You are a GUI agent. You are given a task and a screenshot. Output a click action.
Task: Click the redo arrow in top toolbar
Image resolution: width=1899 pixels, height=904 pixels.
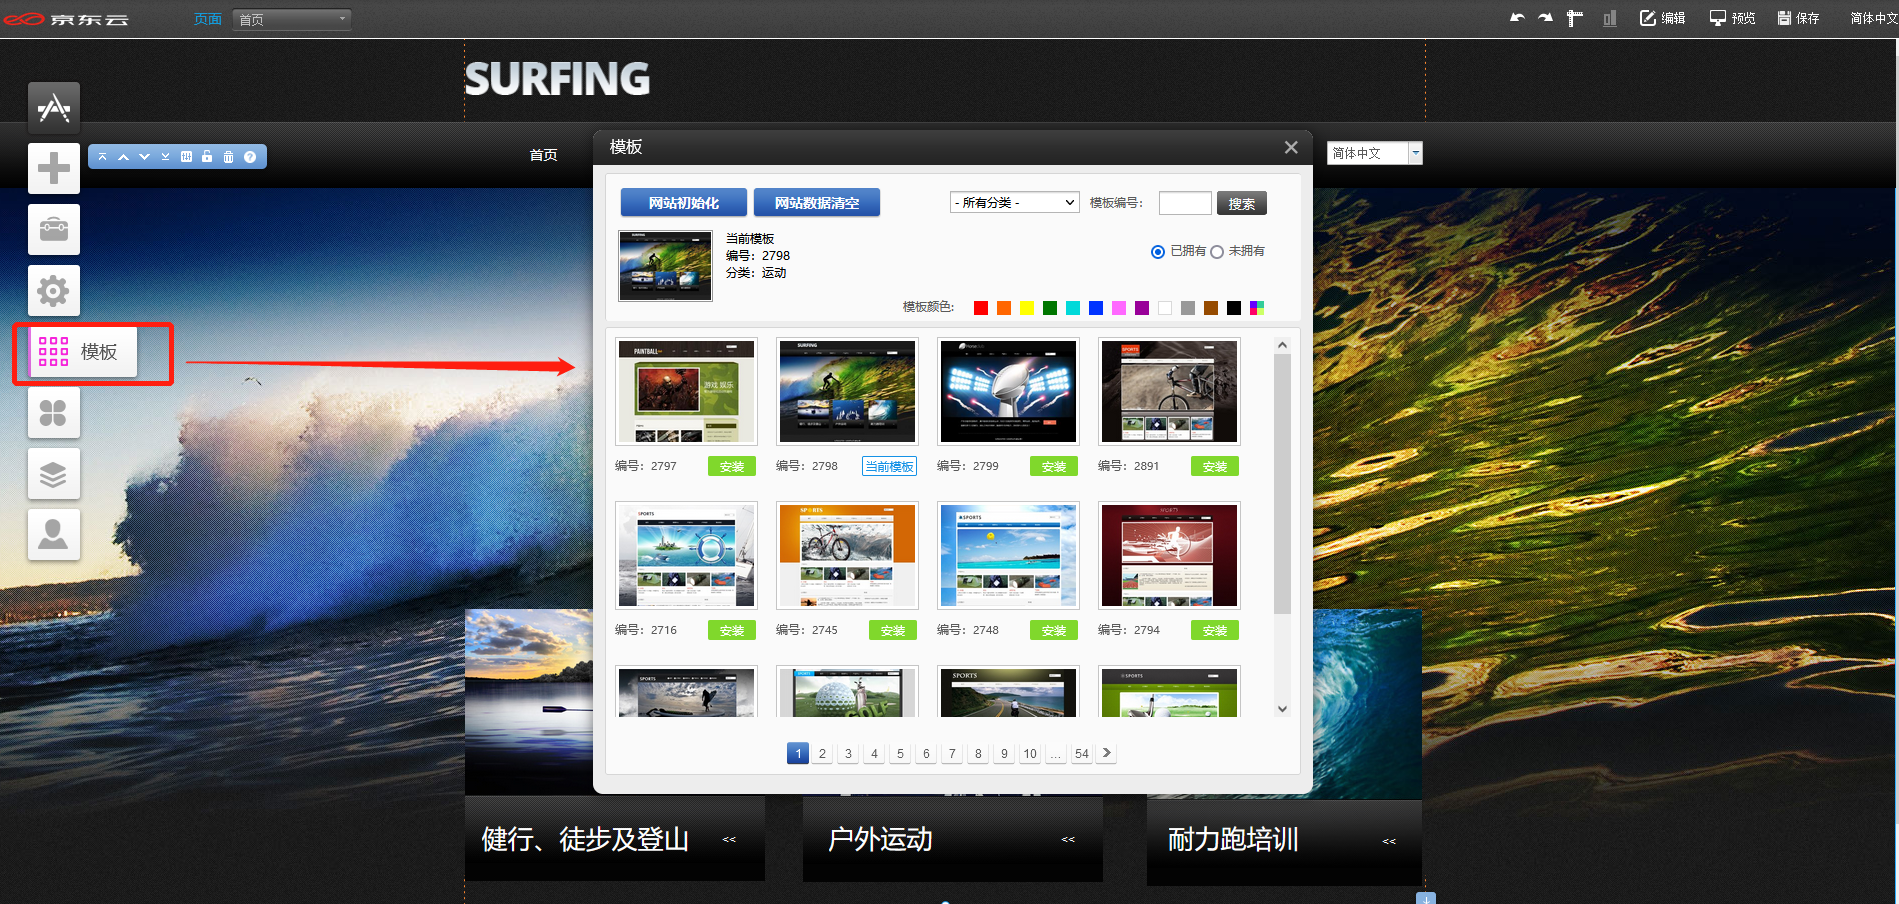[x=1545, y=18]
